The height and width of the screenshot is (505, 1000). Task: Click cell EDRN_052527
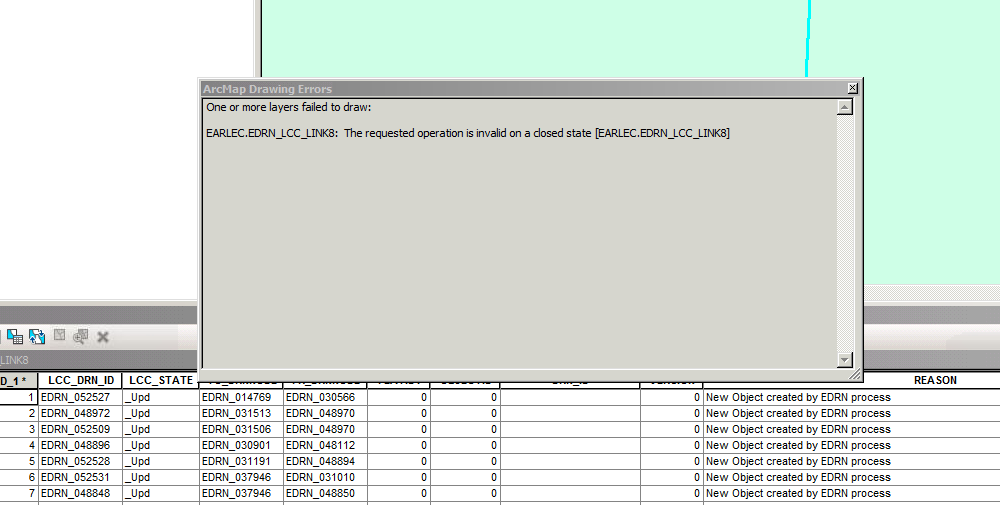80,397
